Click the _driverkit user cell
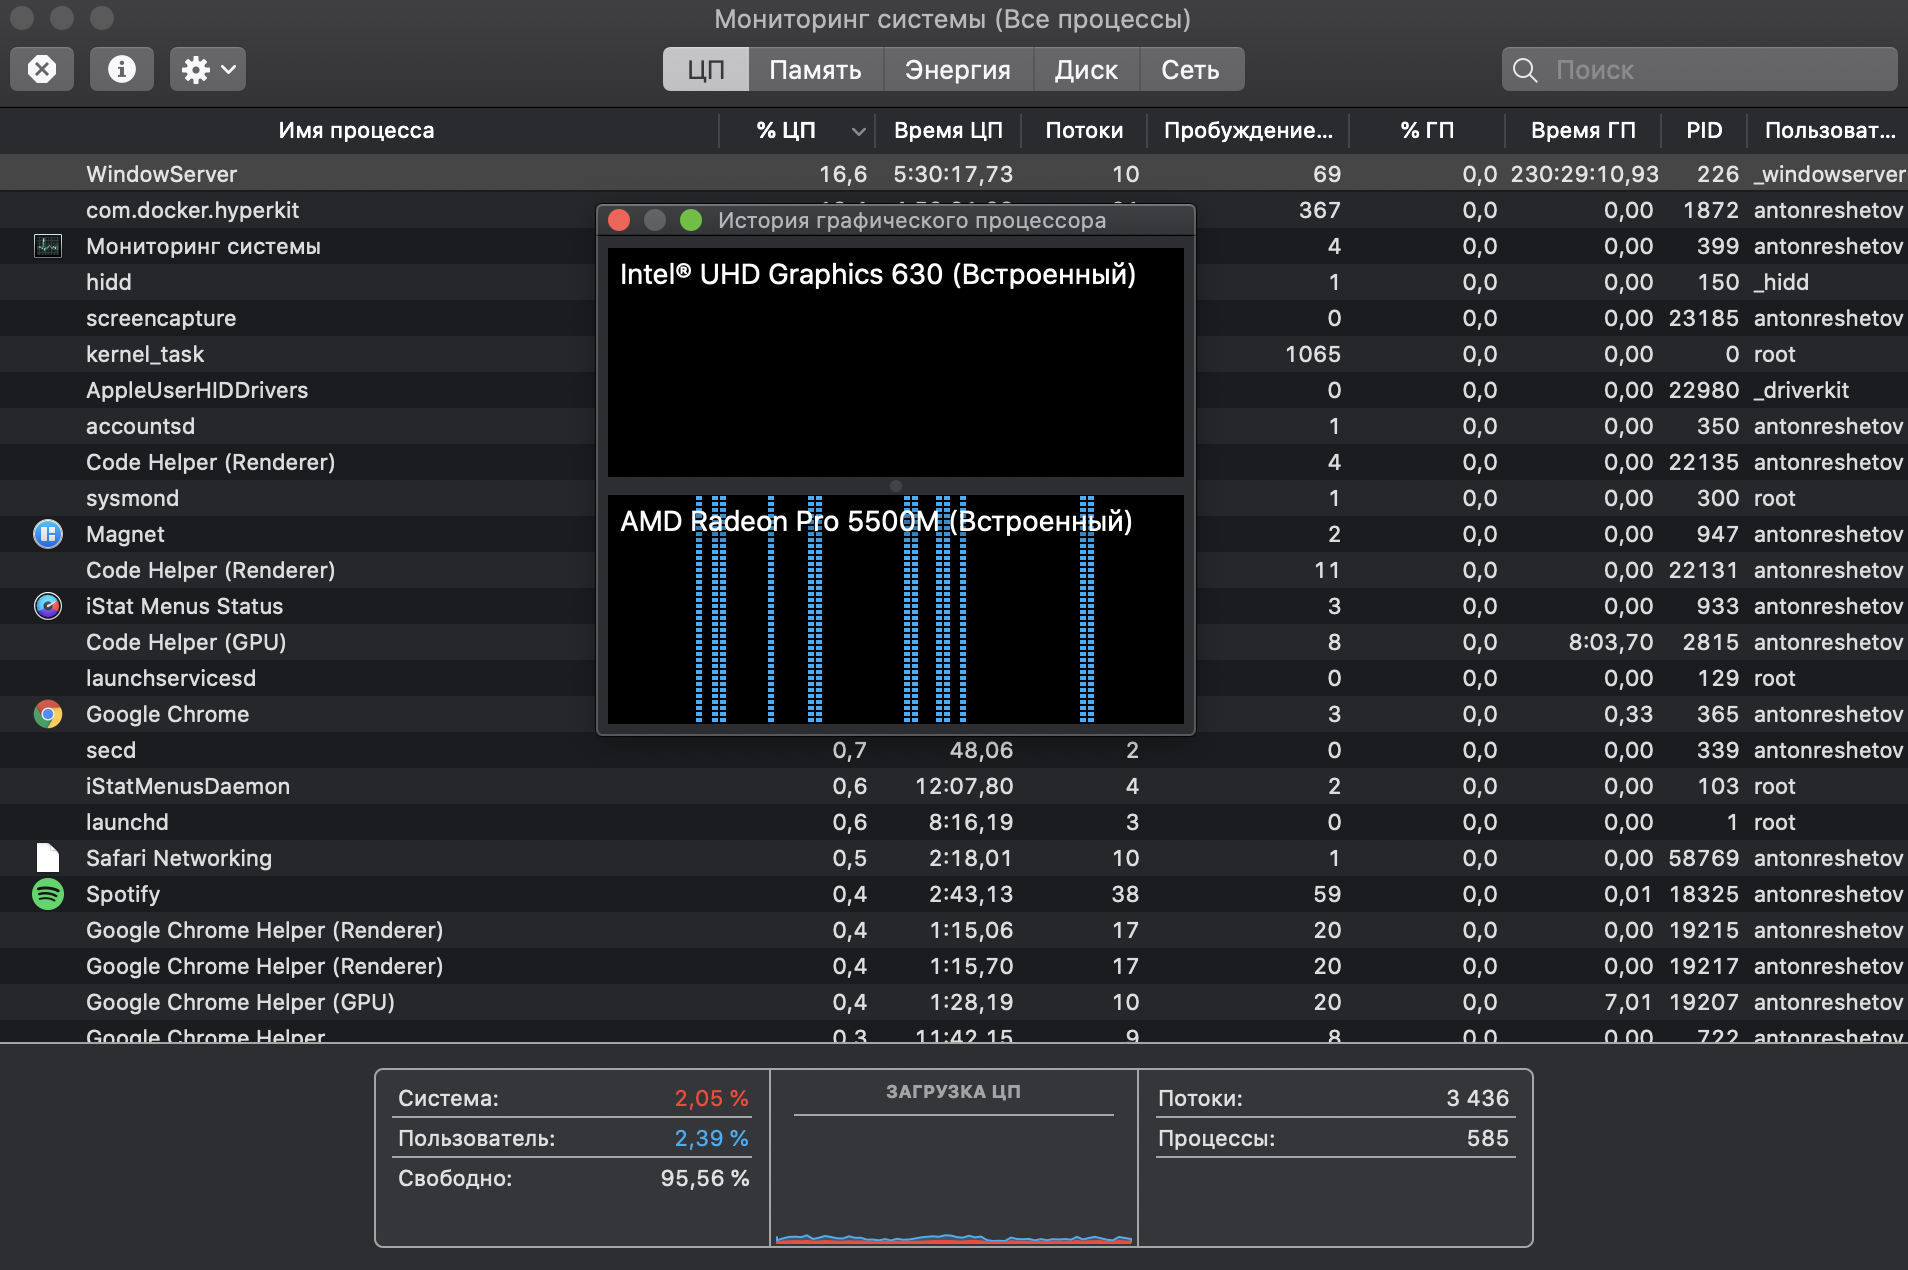 pos(1801,390)
